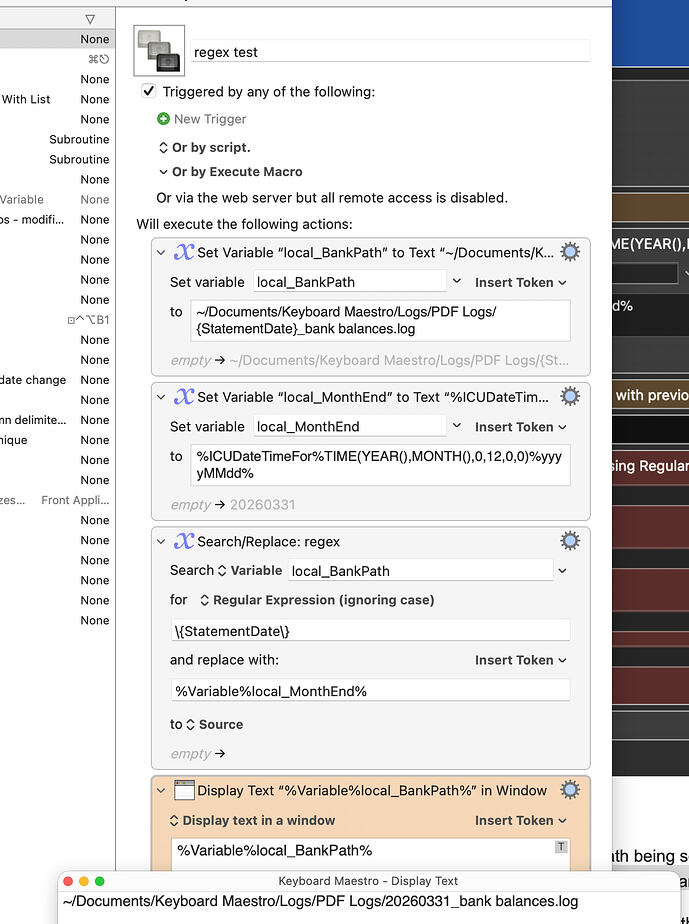Click the ICUDateTimeFor text field
The image size is (689, 924).
(380, 465)
